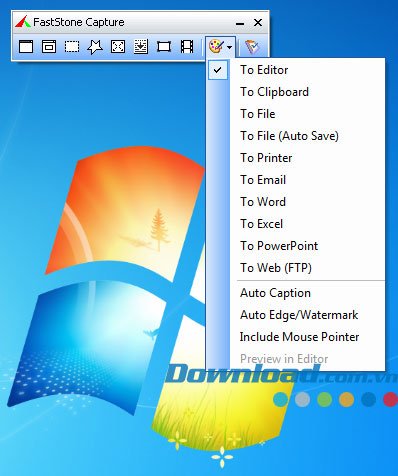Select Capture Active Window tool
398x476 pixels.
pyautogui.click(x=26, y=47)
